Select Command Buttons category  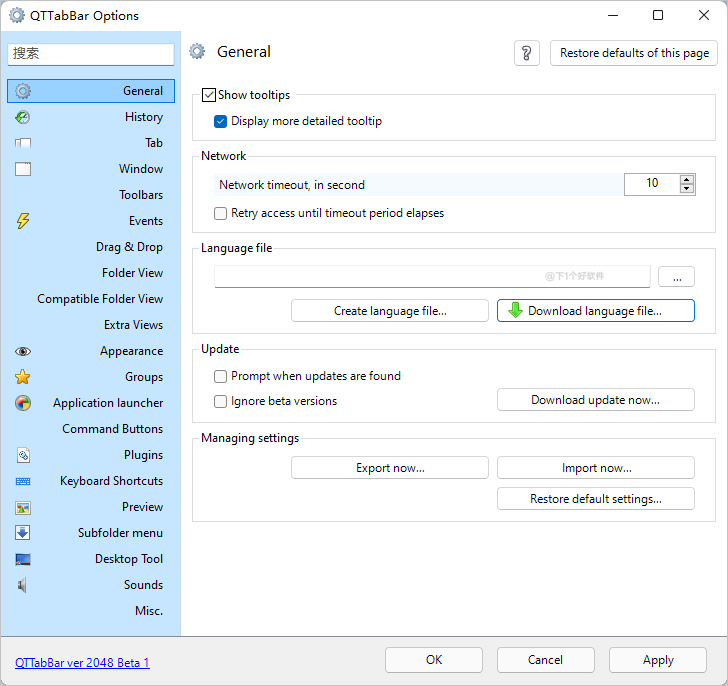[91, 429]
